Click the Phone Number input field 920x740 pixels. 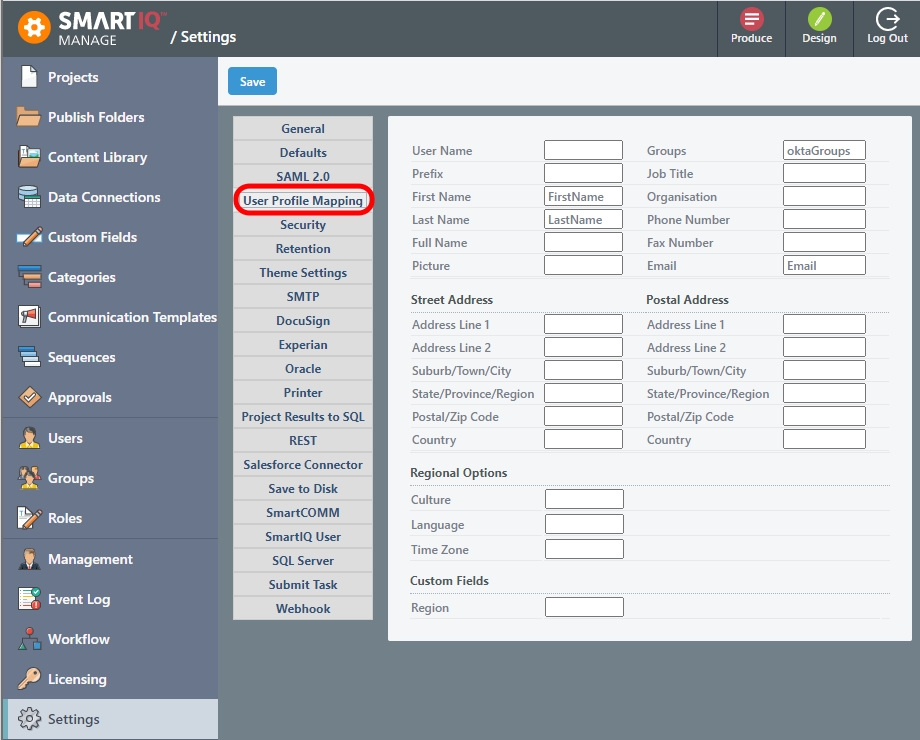[x=824, y=219]
